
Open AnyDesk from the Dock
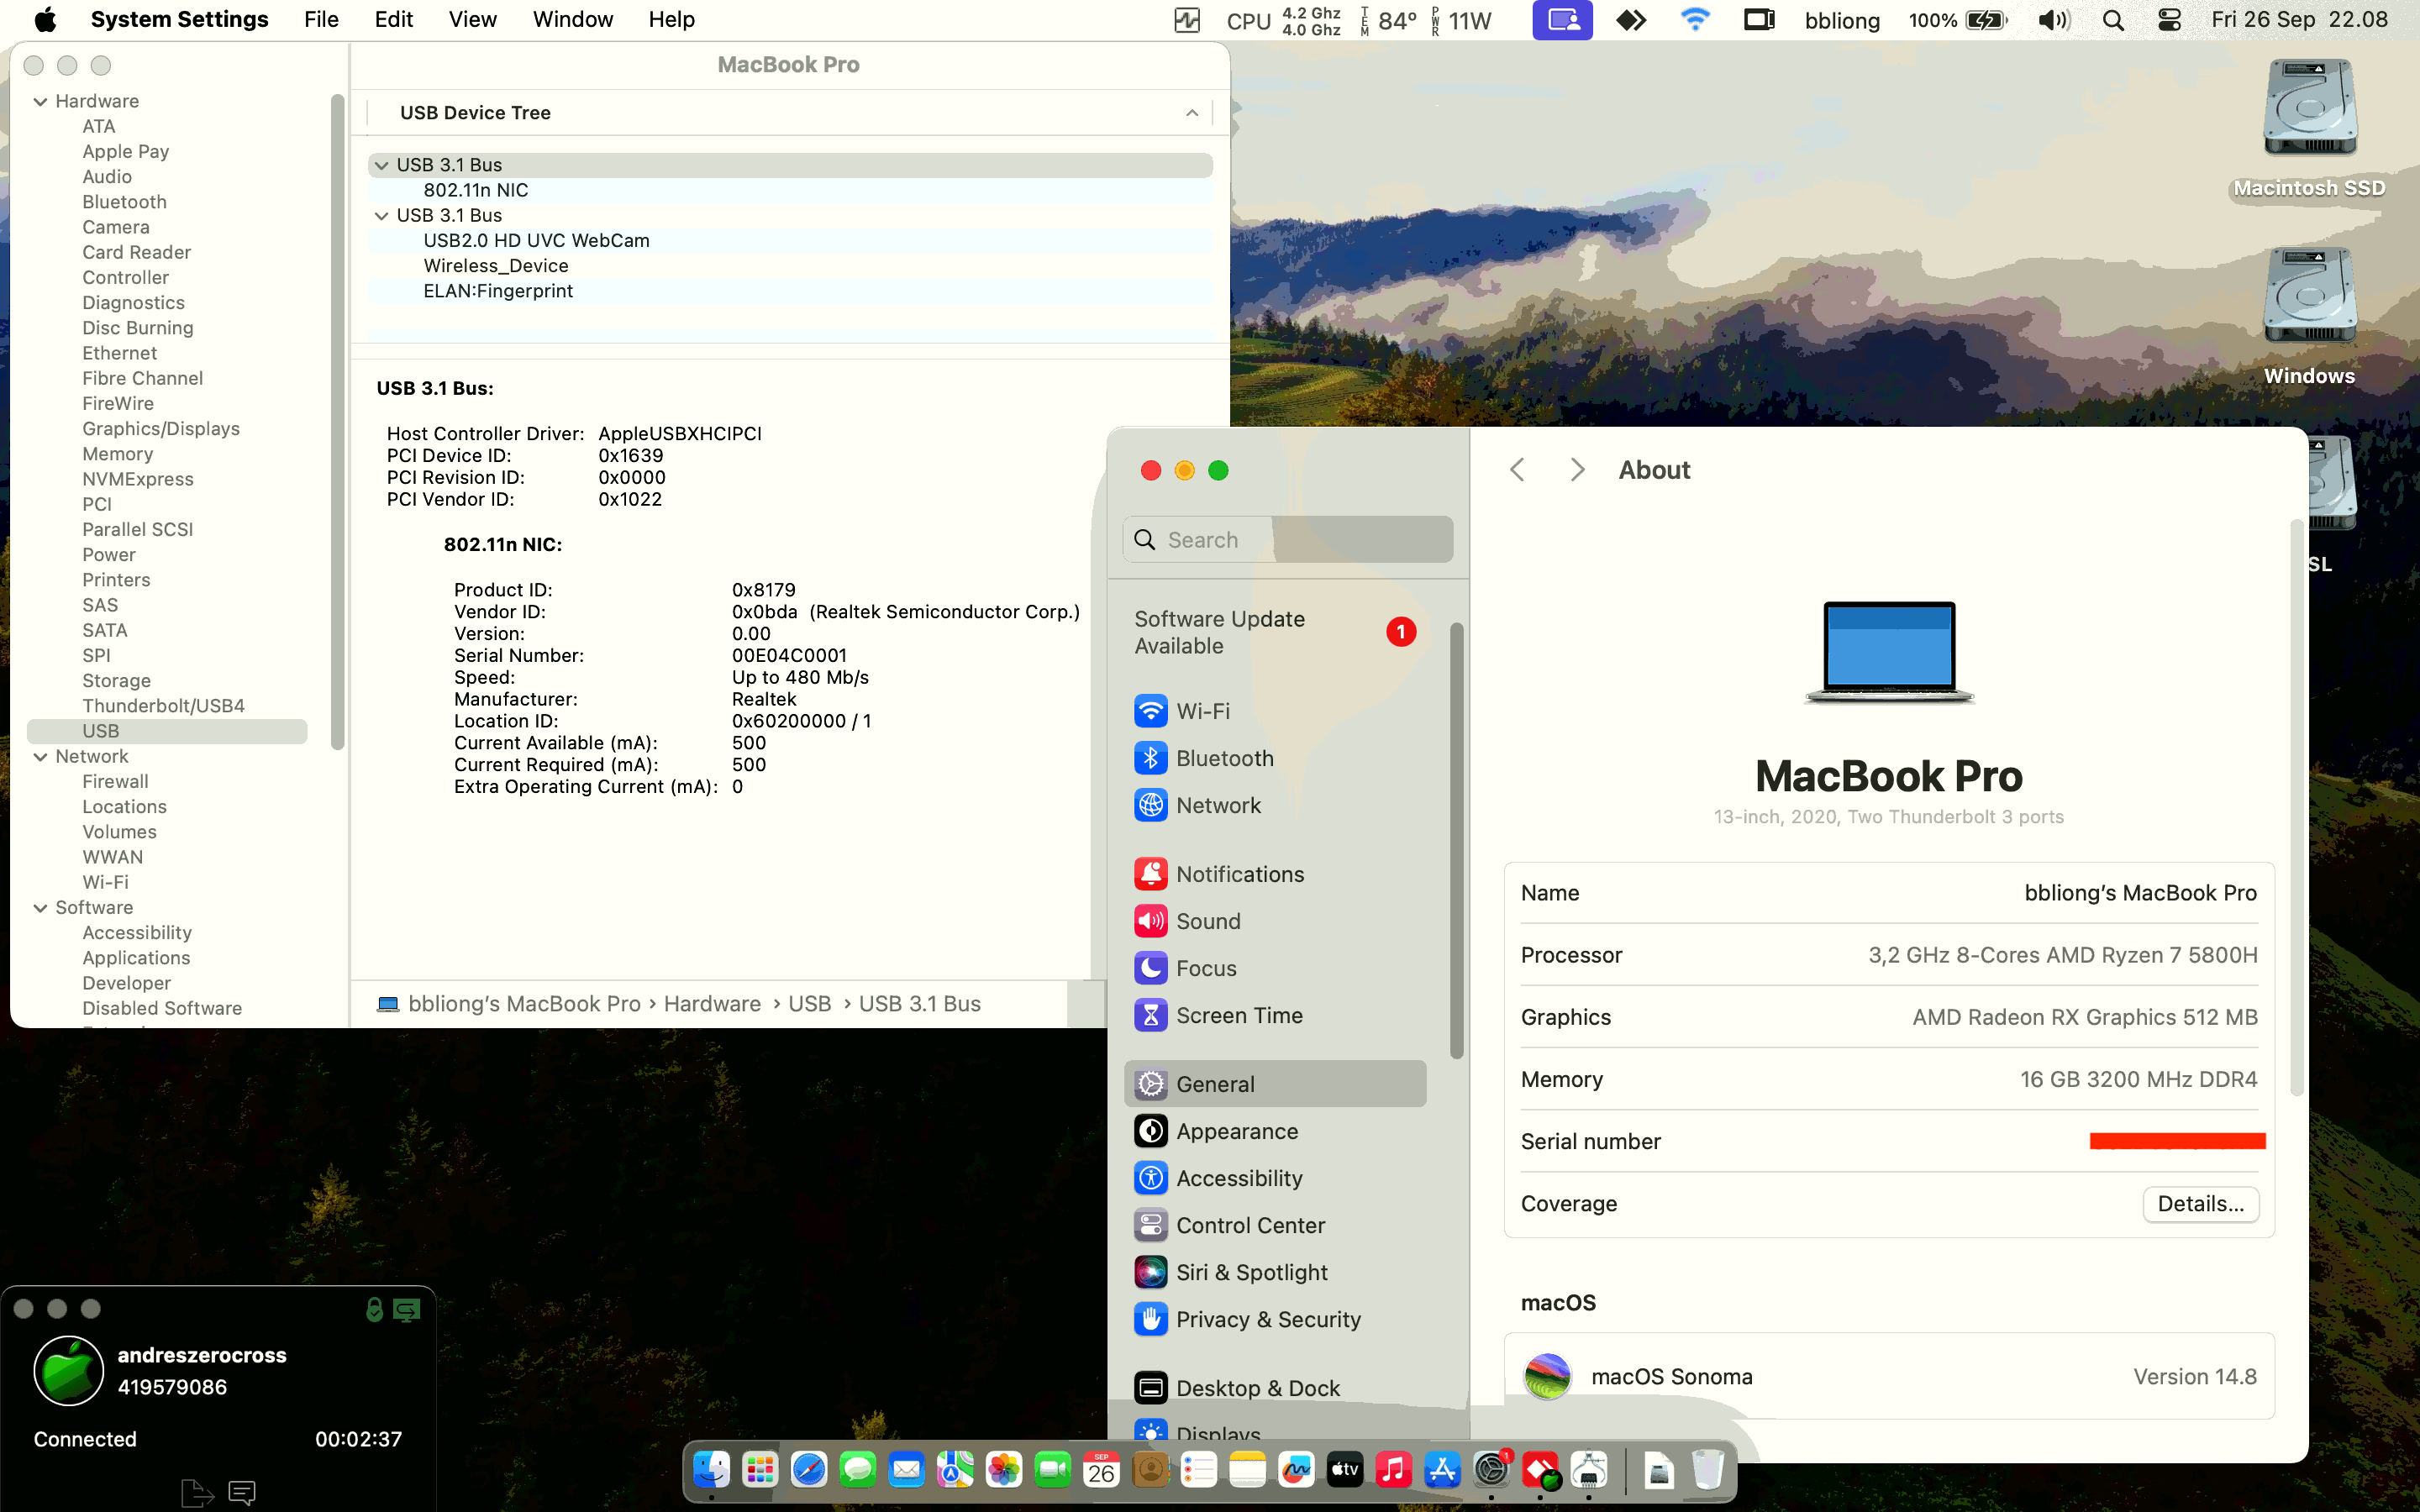tap(1540, 1470)
